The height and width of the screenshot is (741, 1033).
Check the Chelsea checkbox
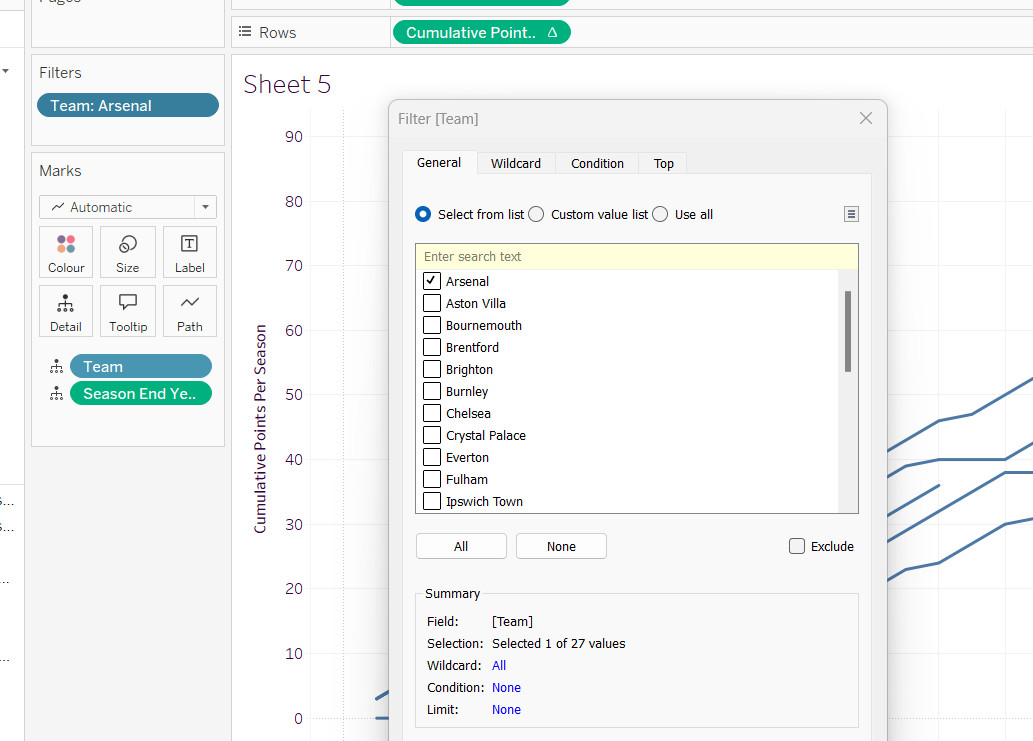pyautogui.click(x=432, y=413)
